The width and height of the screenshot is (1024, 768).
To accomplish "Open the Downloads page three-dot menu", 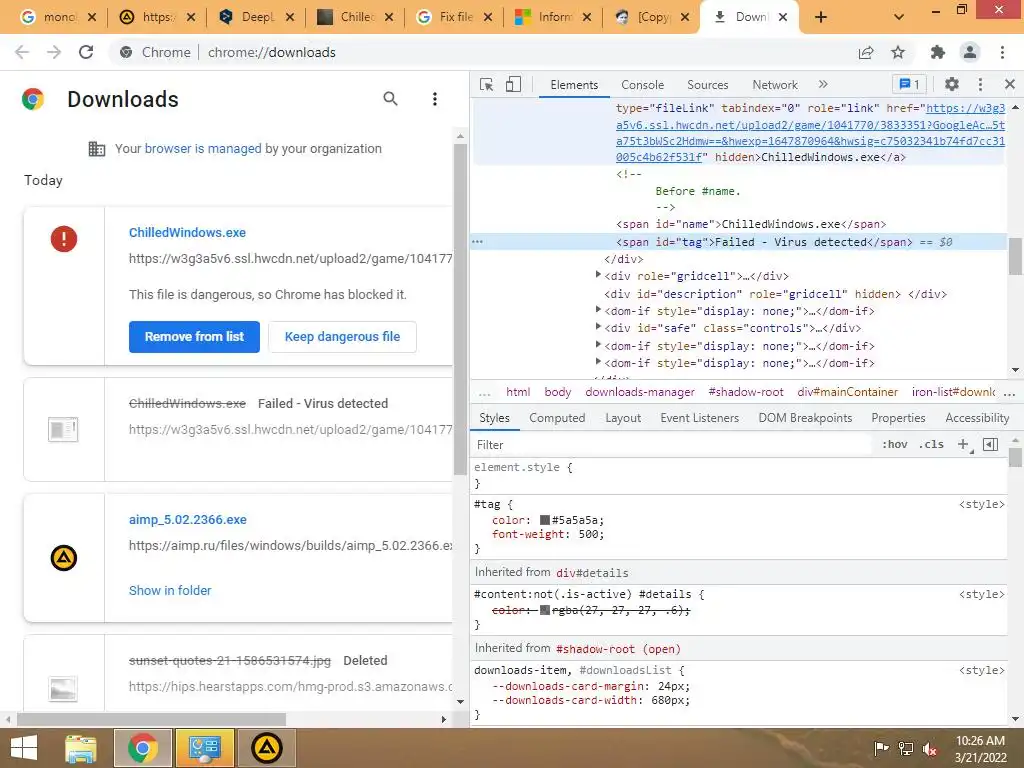I will coord(434,99).
